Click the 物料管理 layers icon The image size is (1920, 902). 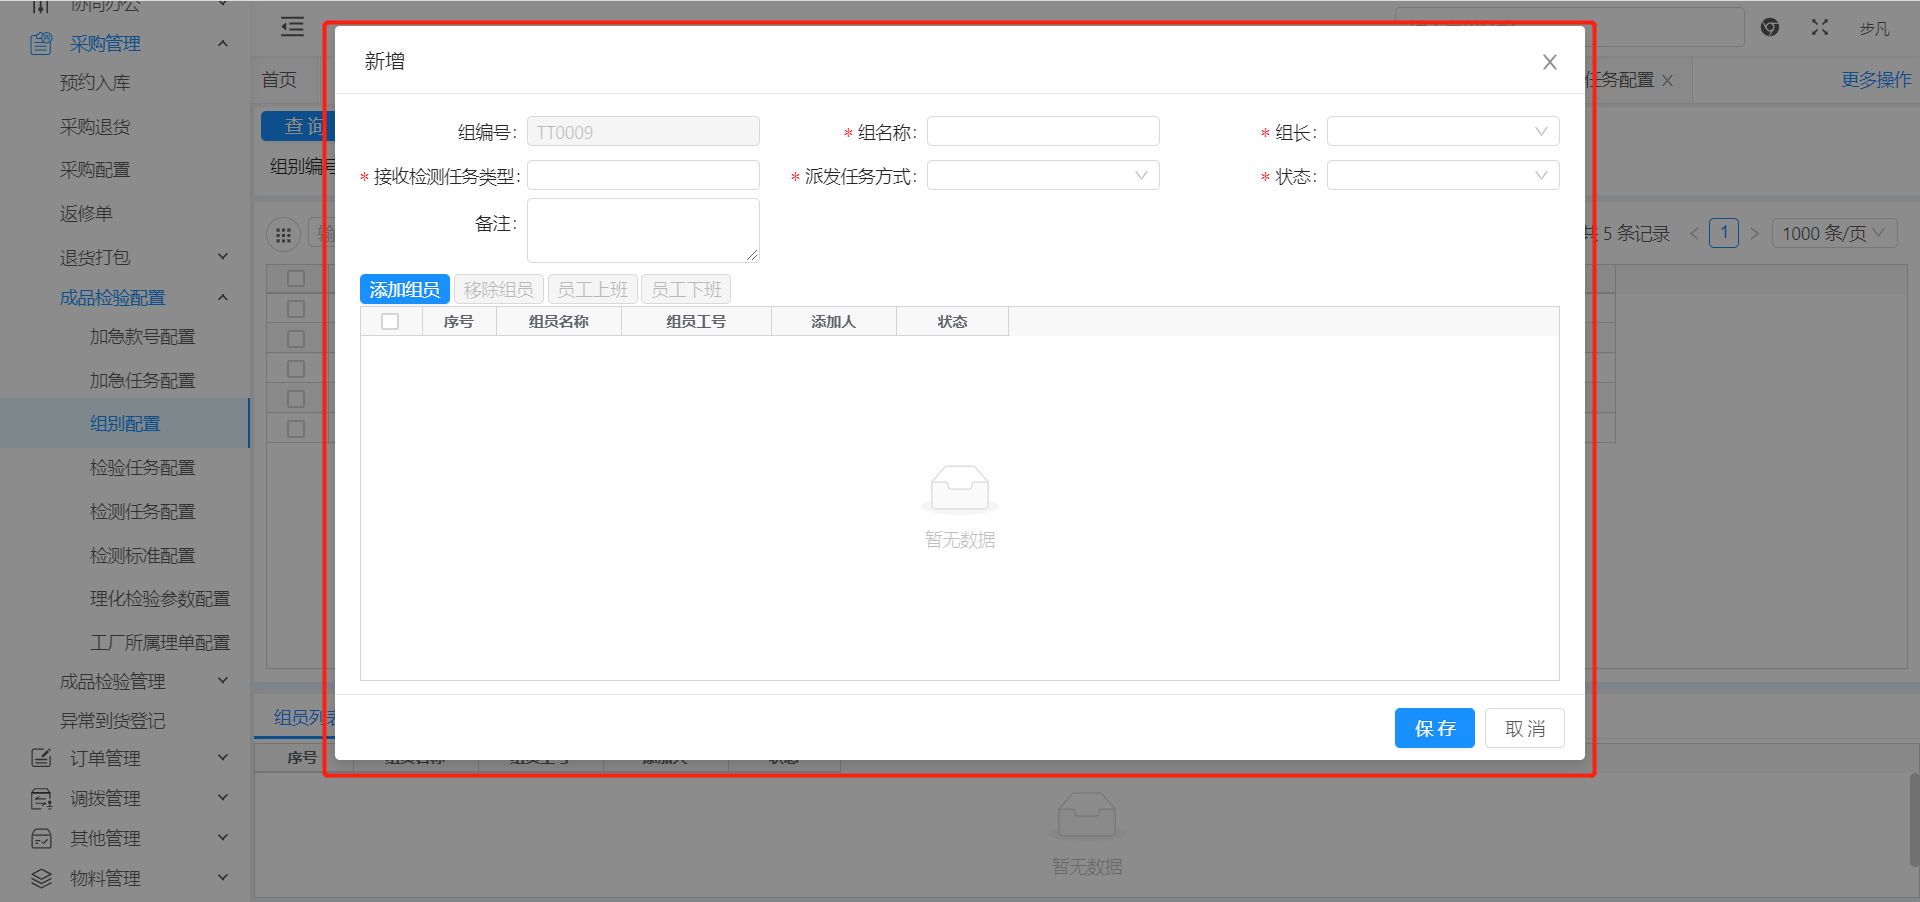point(41,878)
